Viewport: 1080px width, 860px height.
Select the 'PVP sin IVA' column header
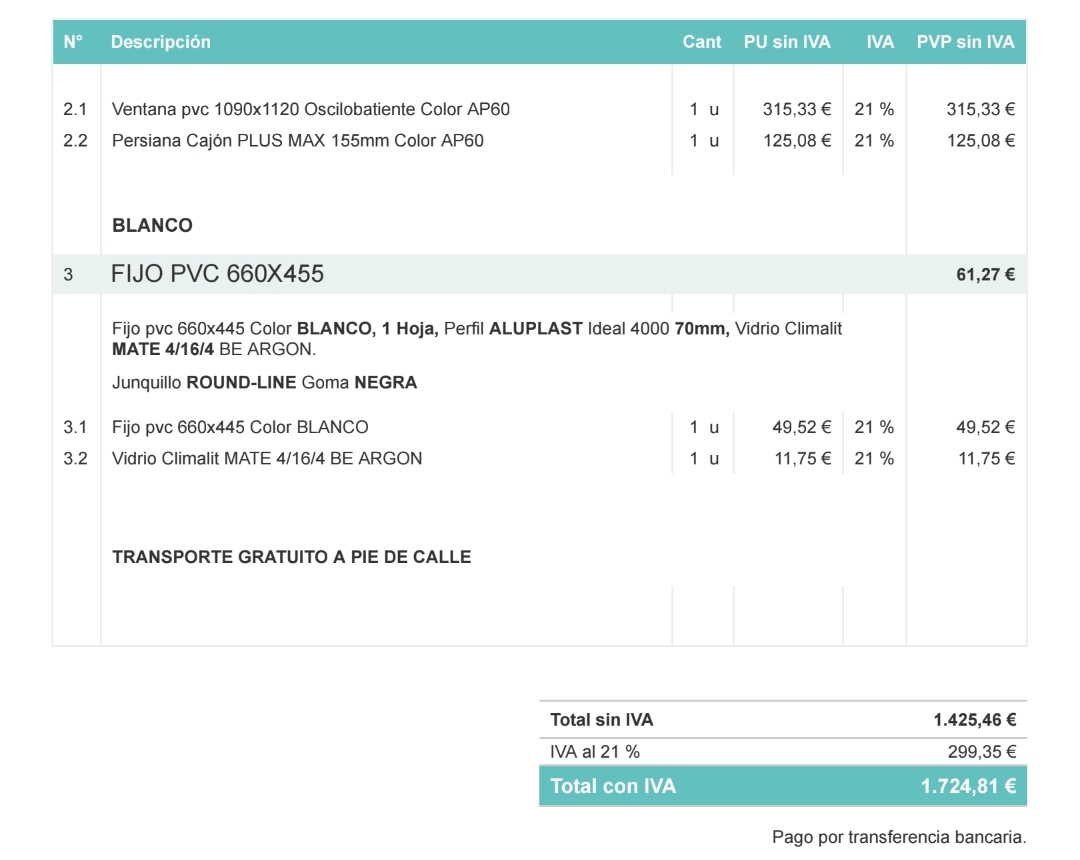[966, 42]
